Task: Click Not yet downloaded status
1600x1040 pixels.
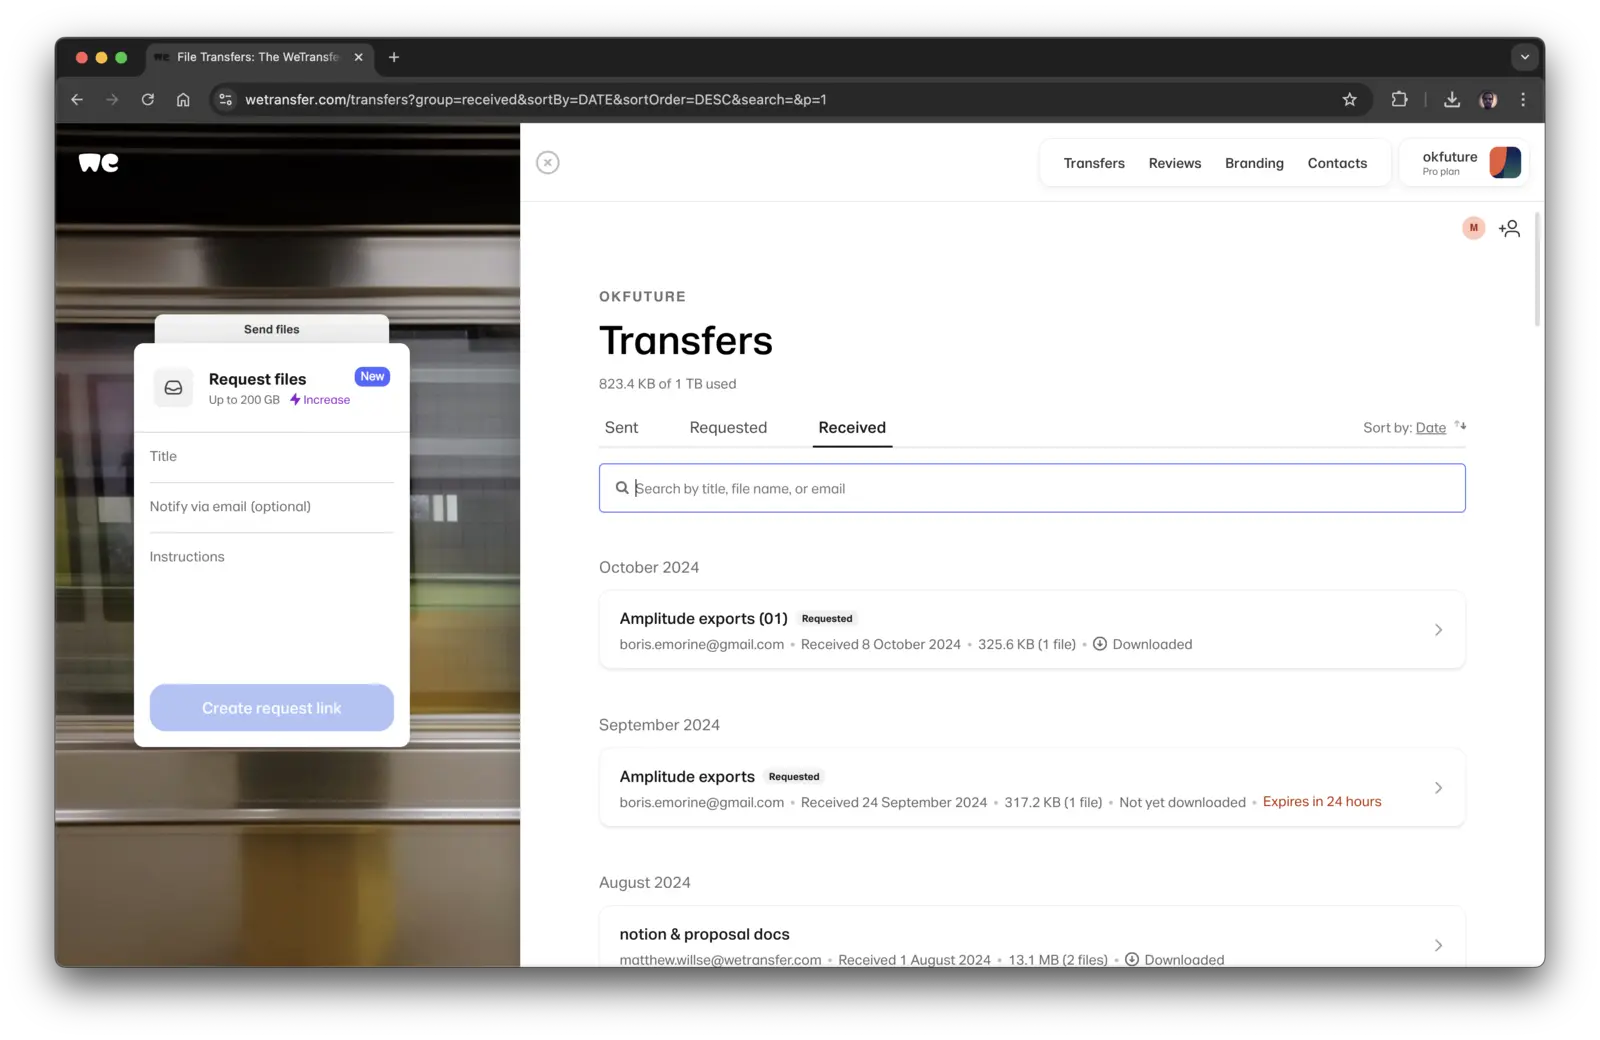Action: 1182,802
